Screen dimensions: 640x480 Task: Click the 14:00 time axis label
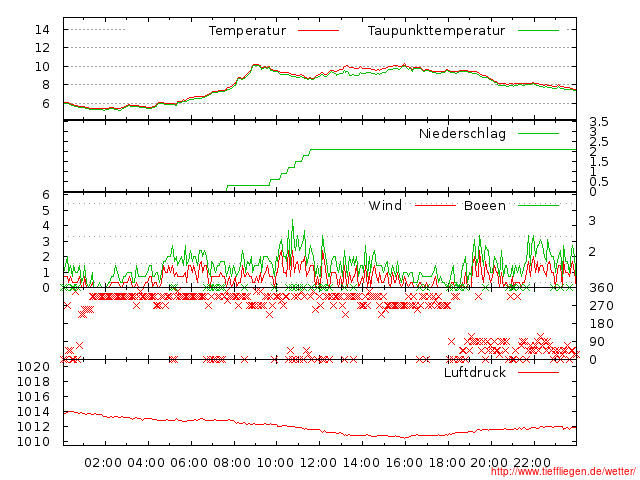coord(361,463)
